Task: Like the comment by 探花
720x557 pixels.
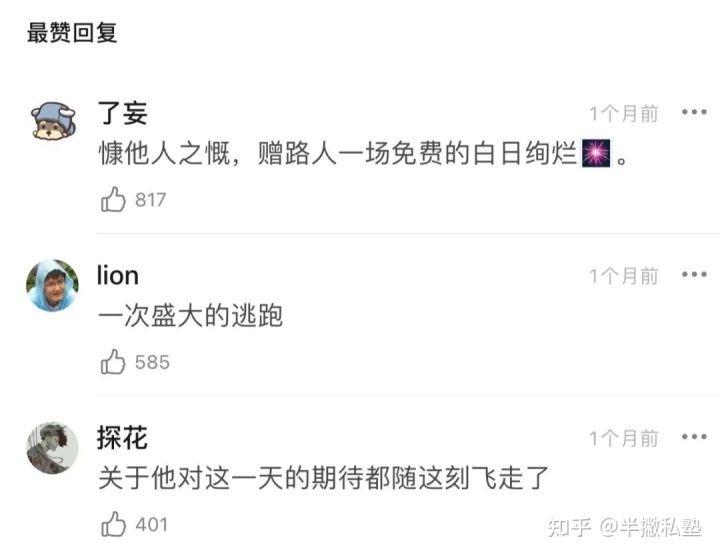Action: [x=113, y=524]
